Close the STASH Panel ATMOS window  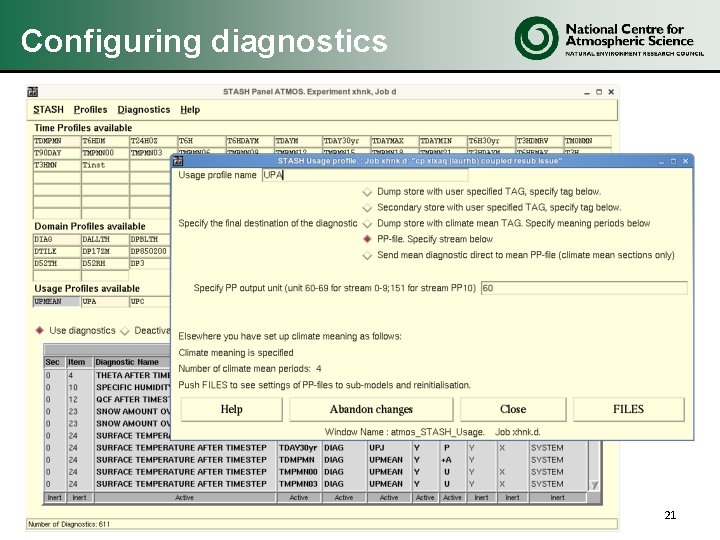pos(611,92)
